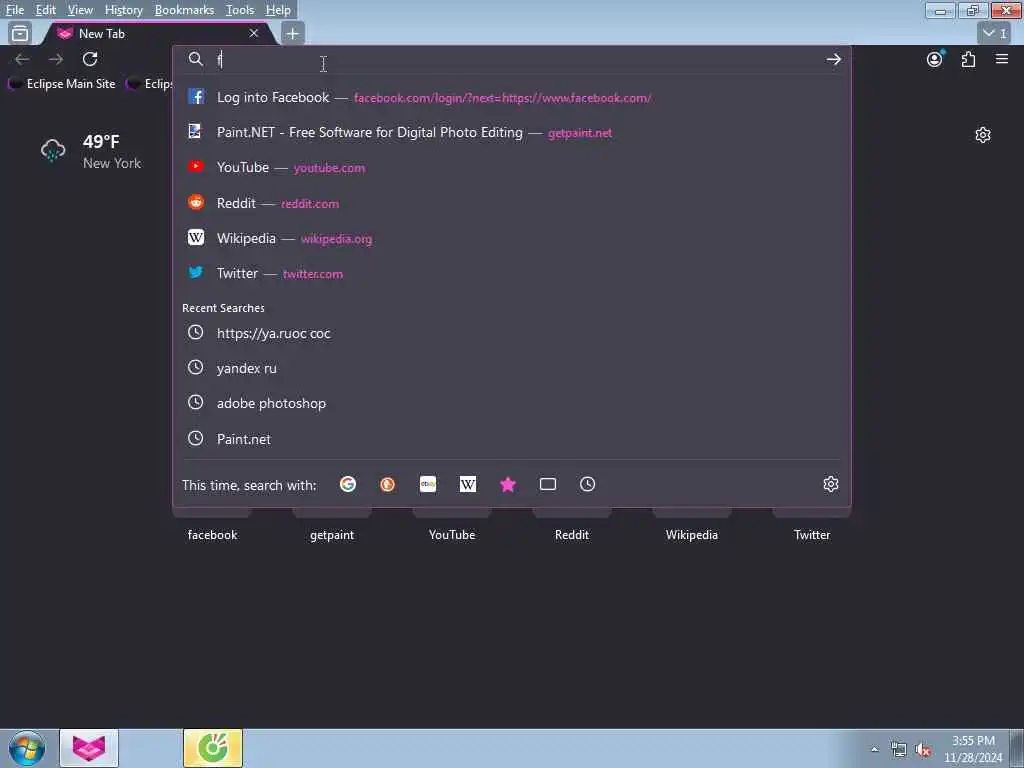Open the account profile icon

[935, 59]
